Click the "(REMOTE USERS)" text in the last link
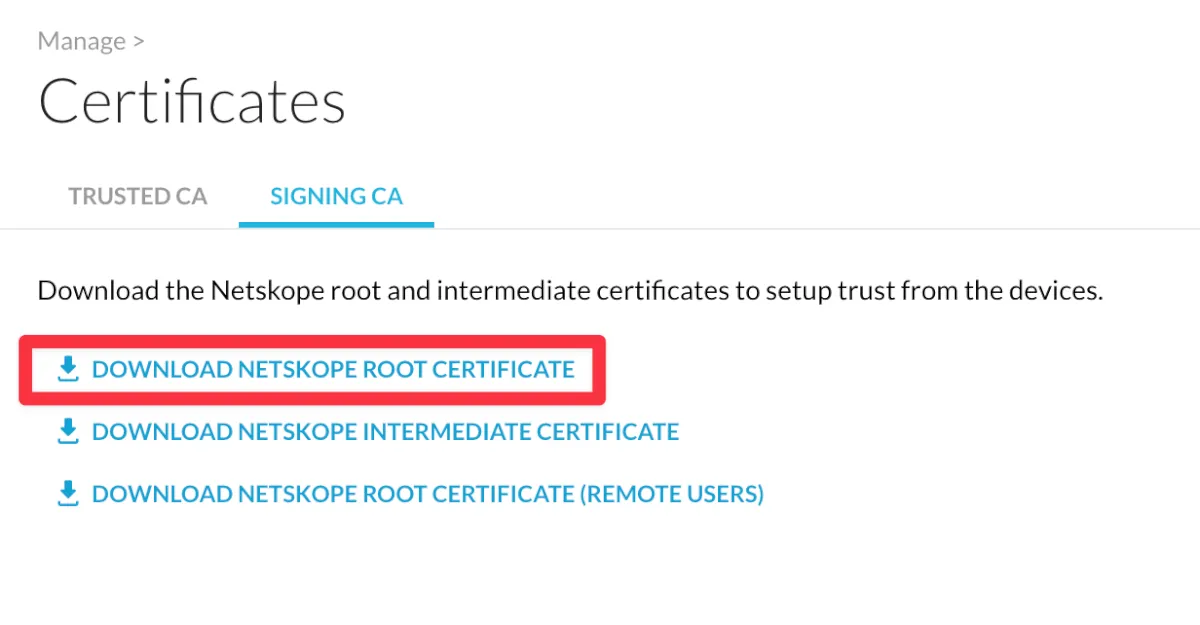 click(673, 494)
